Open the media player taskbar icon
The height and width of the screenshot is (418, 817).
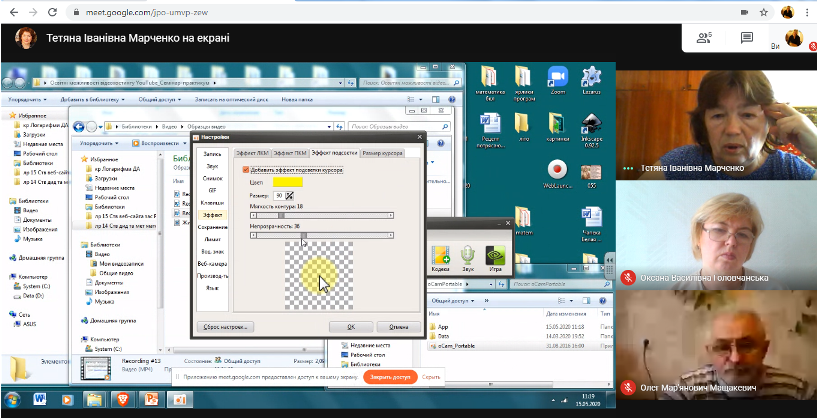67,400
